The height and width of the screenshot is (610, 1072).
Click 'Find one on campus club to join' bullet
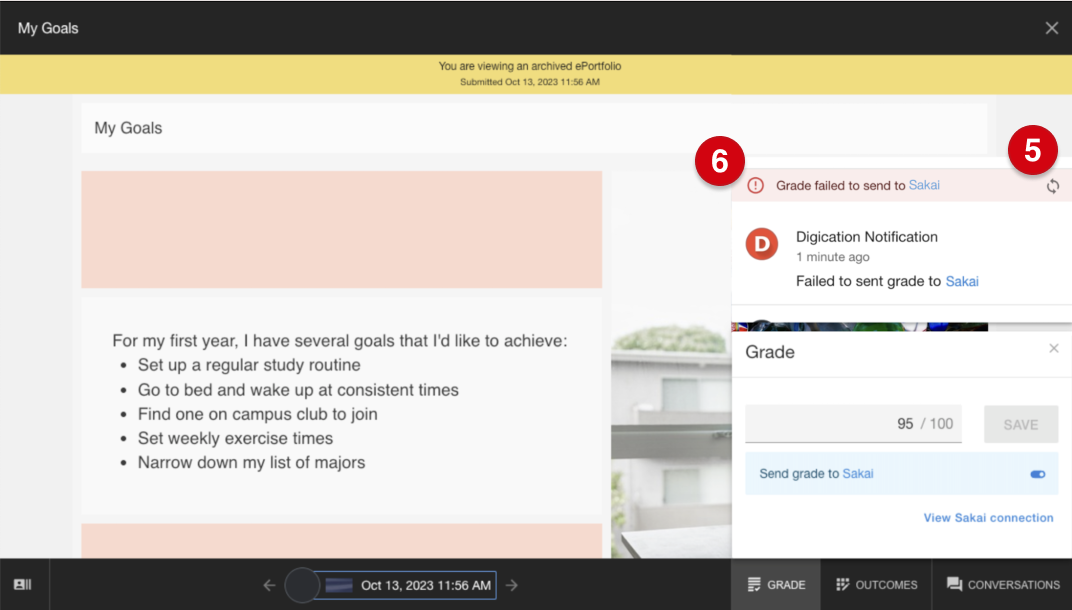257,414
